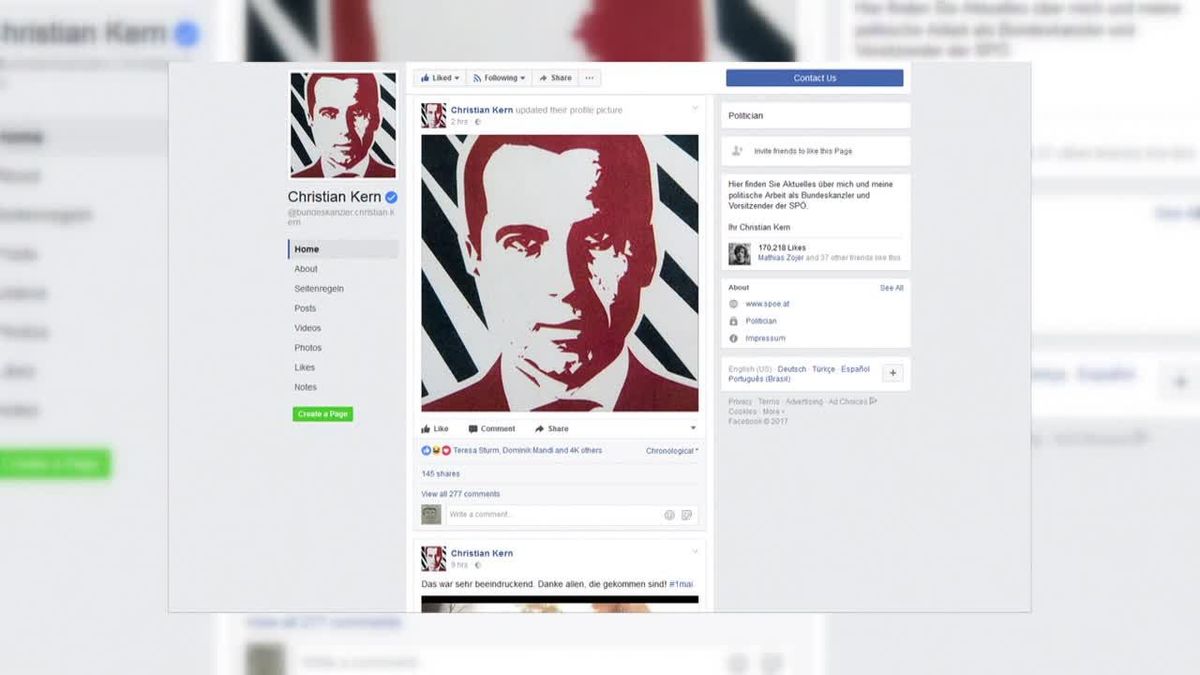Click See All in the About panel
The image size is (1200, 675).
(x=892, y=288)
